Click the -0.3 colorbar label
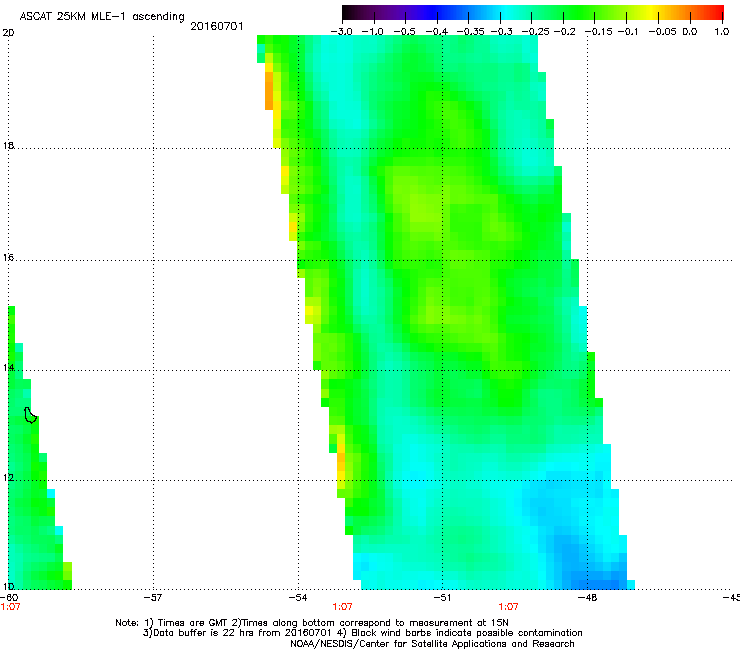The height and width of the screenshot is (650, 740). 502,32
